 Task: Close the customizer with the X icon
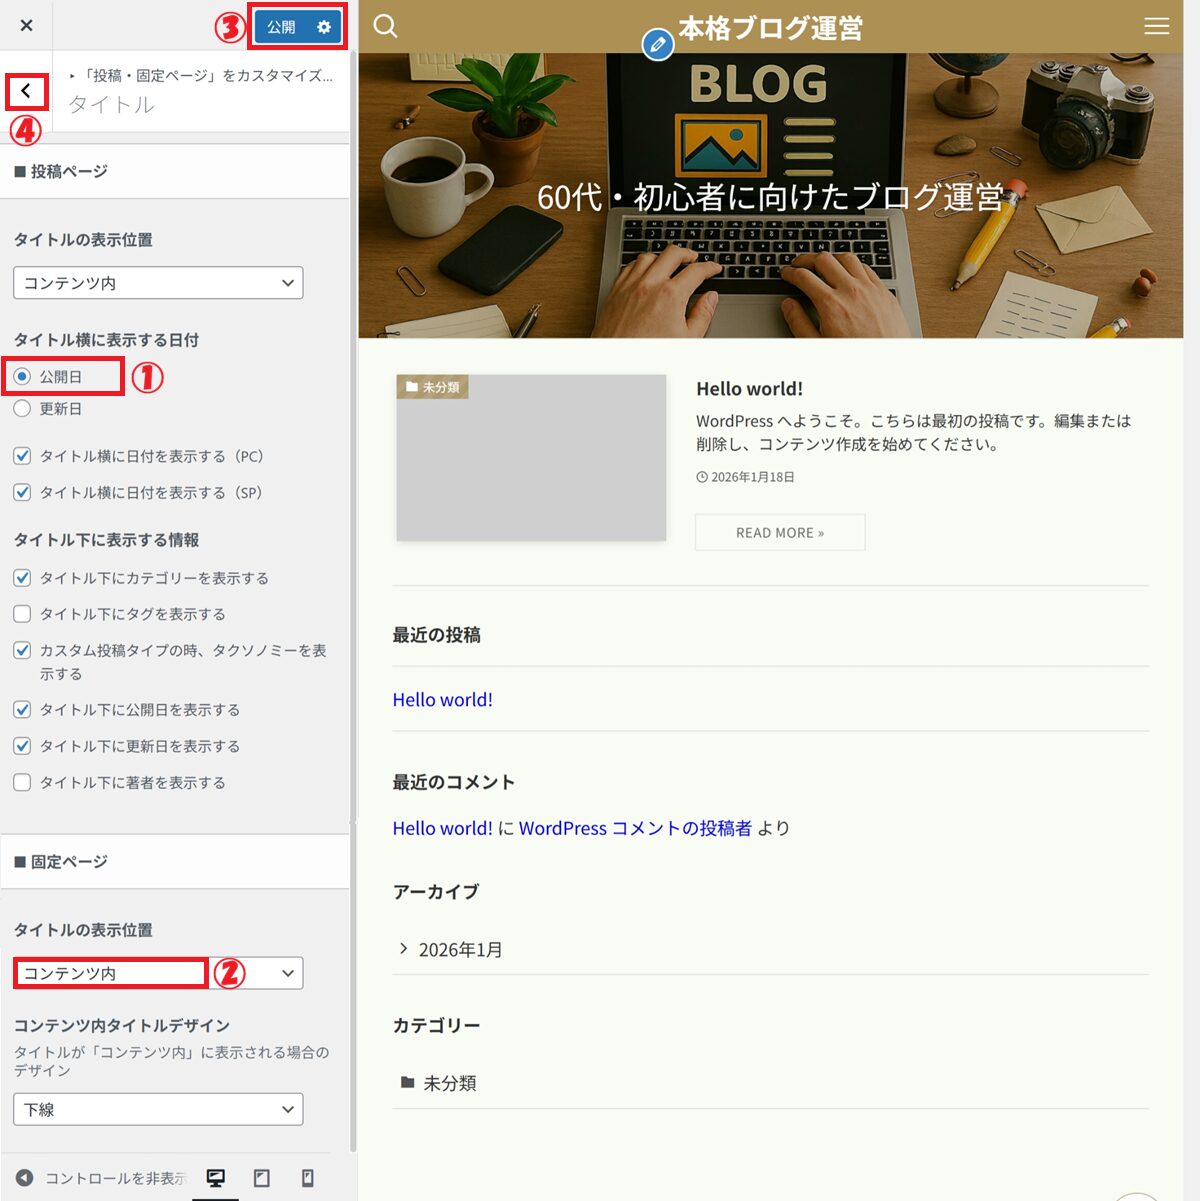pos(27,26)
